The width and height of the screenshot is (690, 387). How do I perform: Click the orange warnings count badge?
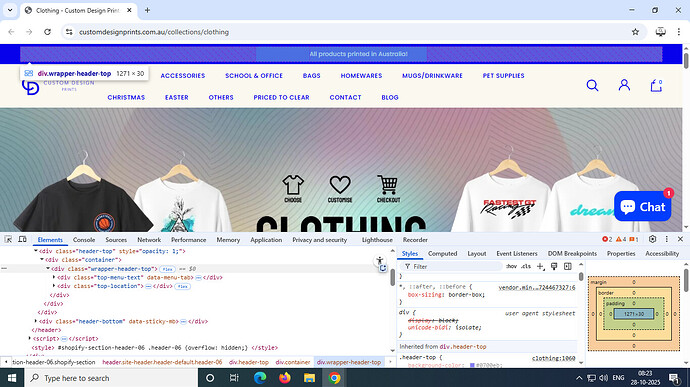pos(621,240)
